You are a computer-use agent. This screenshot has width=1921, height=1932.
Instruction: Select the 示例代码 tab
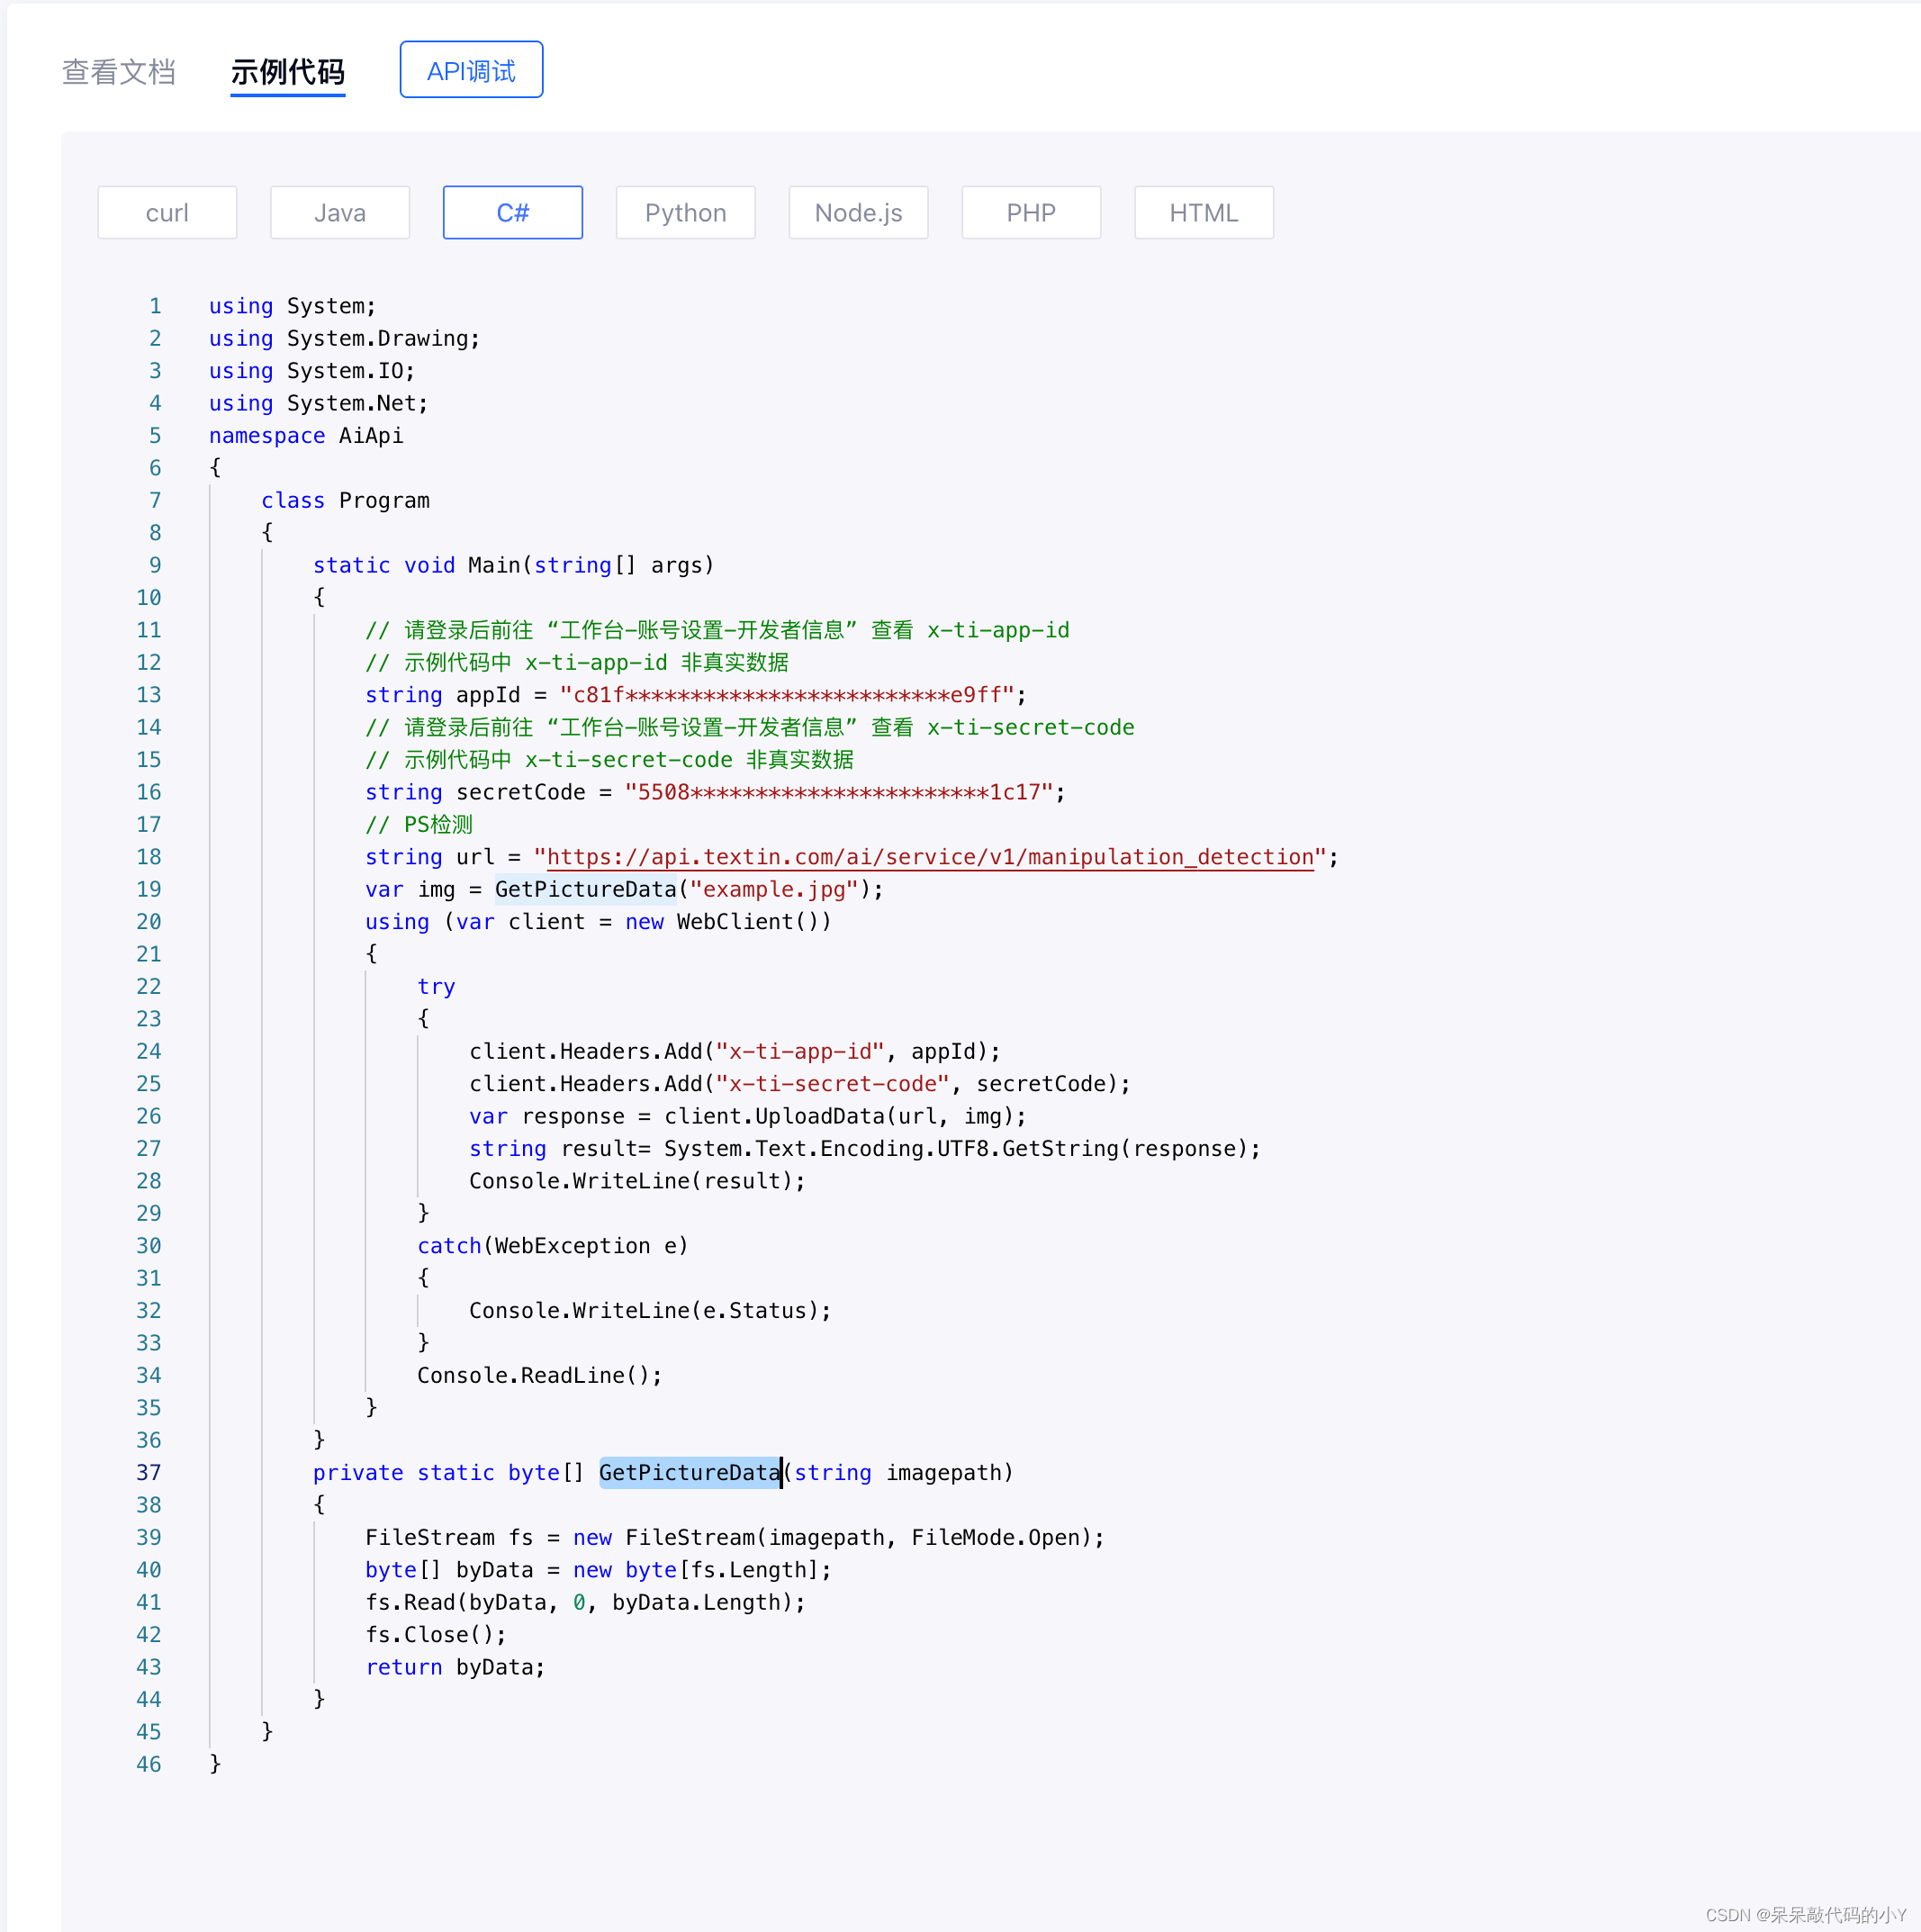288,71
